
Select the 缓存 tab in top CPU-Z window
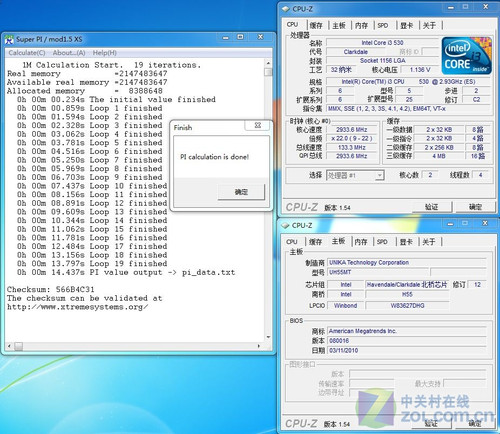(x=316, y=25)
